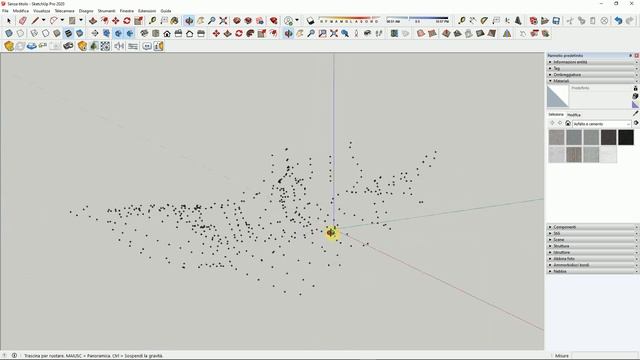The height and width of the screenshot is (360, 640).
Task: Open the Arc tool dropdown arrow
Action: click(x=62, y=20)
